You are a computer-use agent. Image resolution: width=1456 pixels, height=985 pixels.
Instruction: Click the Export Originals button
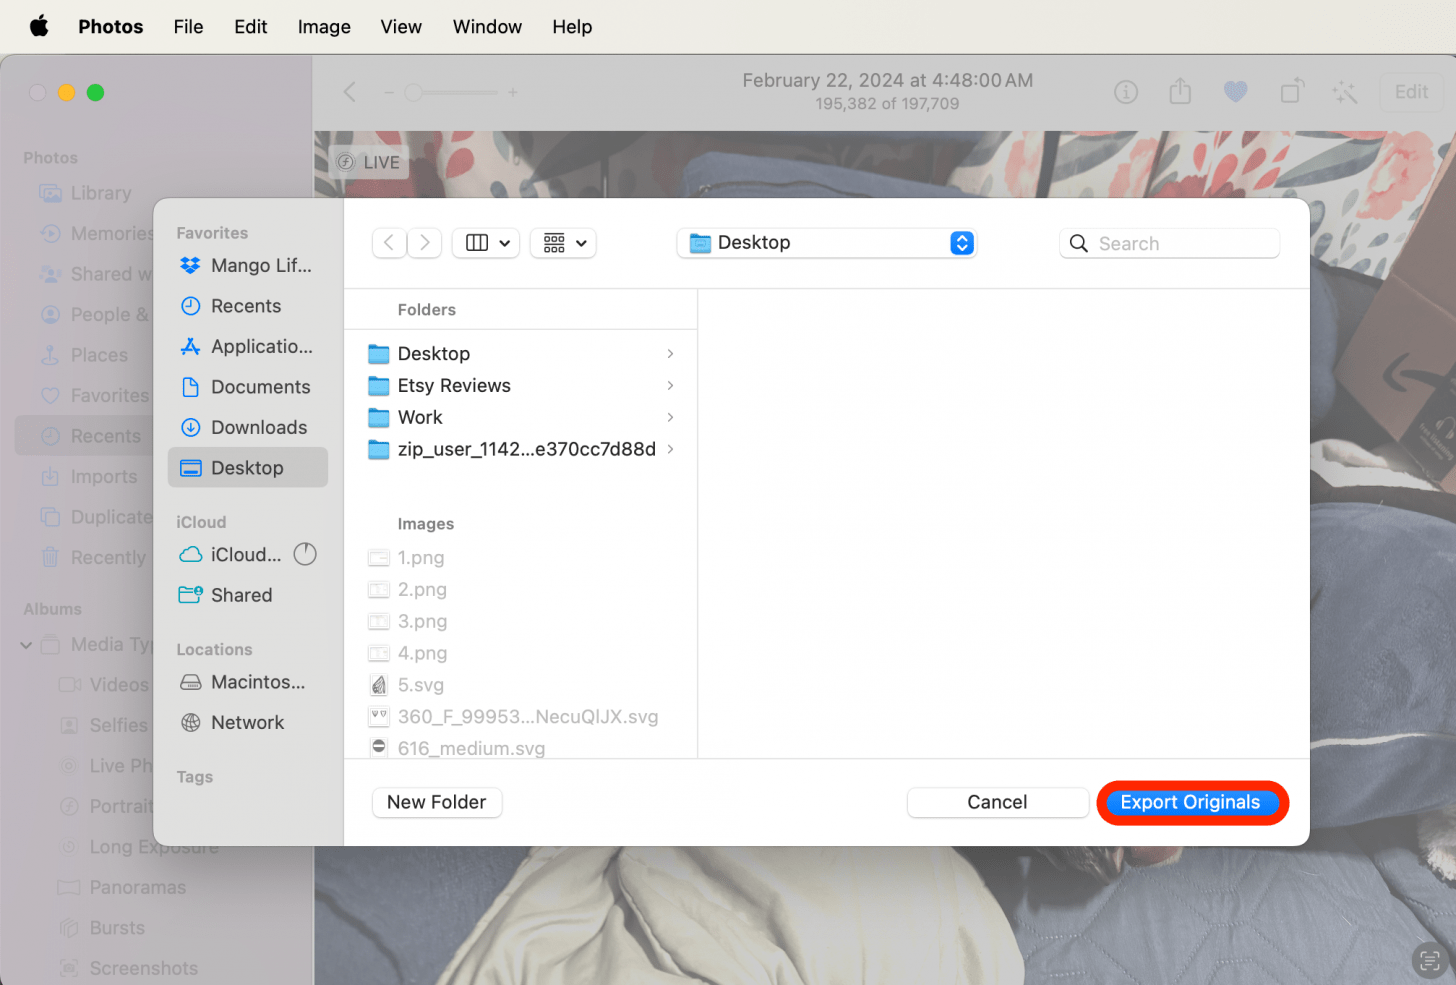tap(1191, 802)
